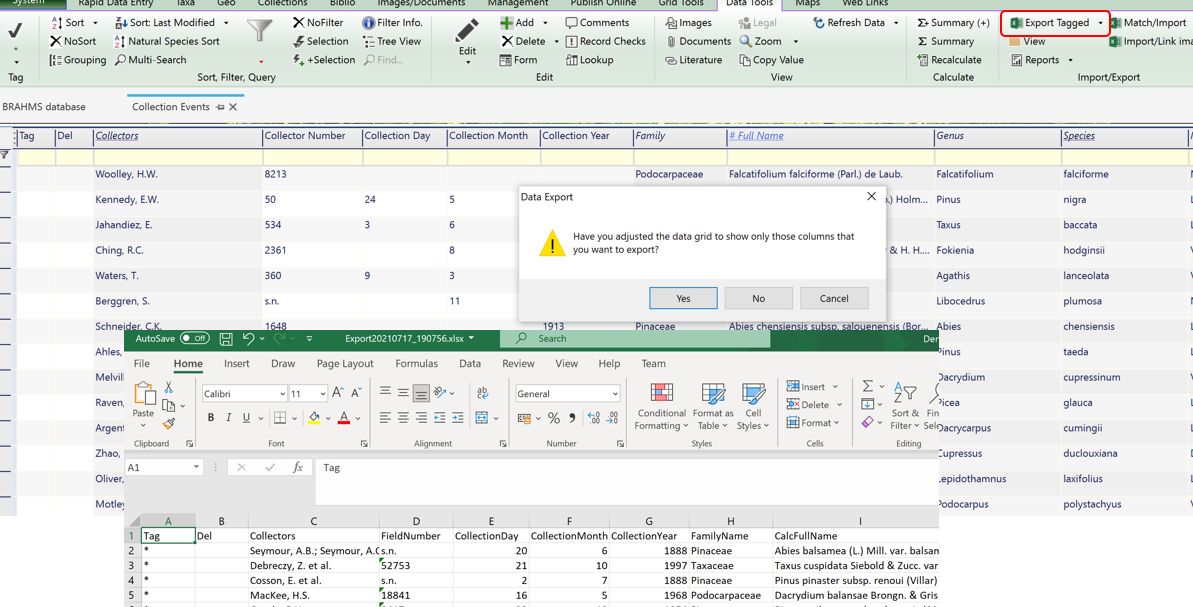The image size is (1193, 607).
Task: Click Recalculate in the Calculate group
Action: click(950, 59)
